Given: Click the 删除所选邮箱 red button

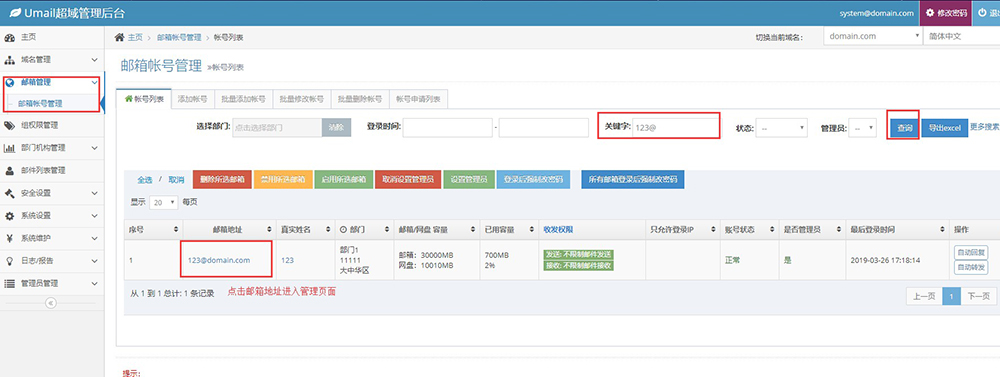Looking at the screenshot, I should click(x=221, y=180).
